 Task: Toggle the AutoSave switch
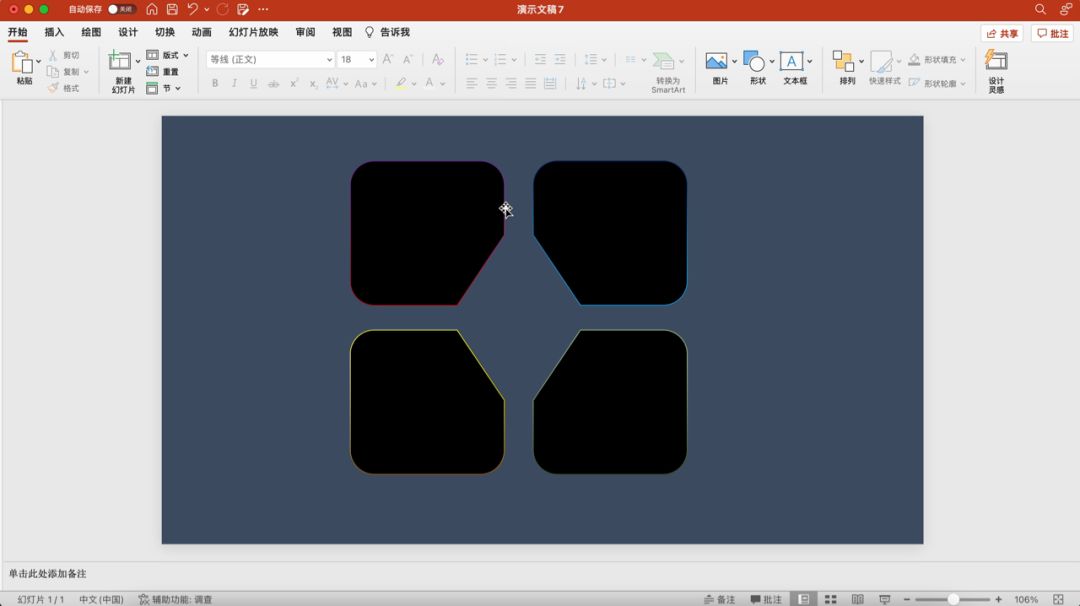pyautogui.click(x=121, y=9)
